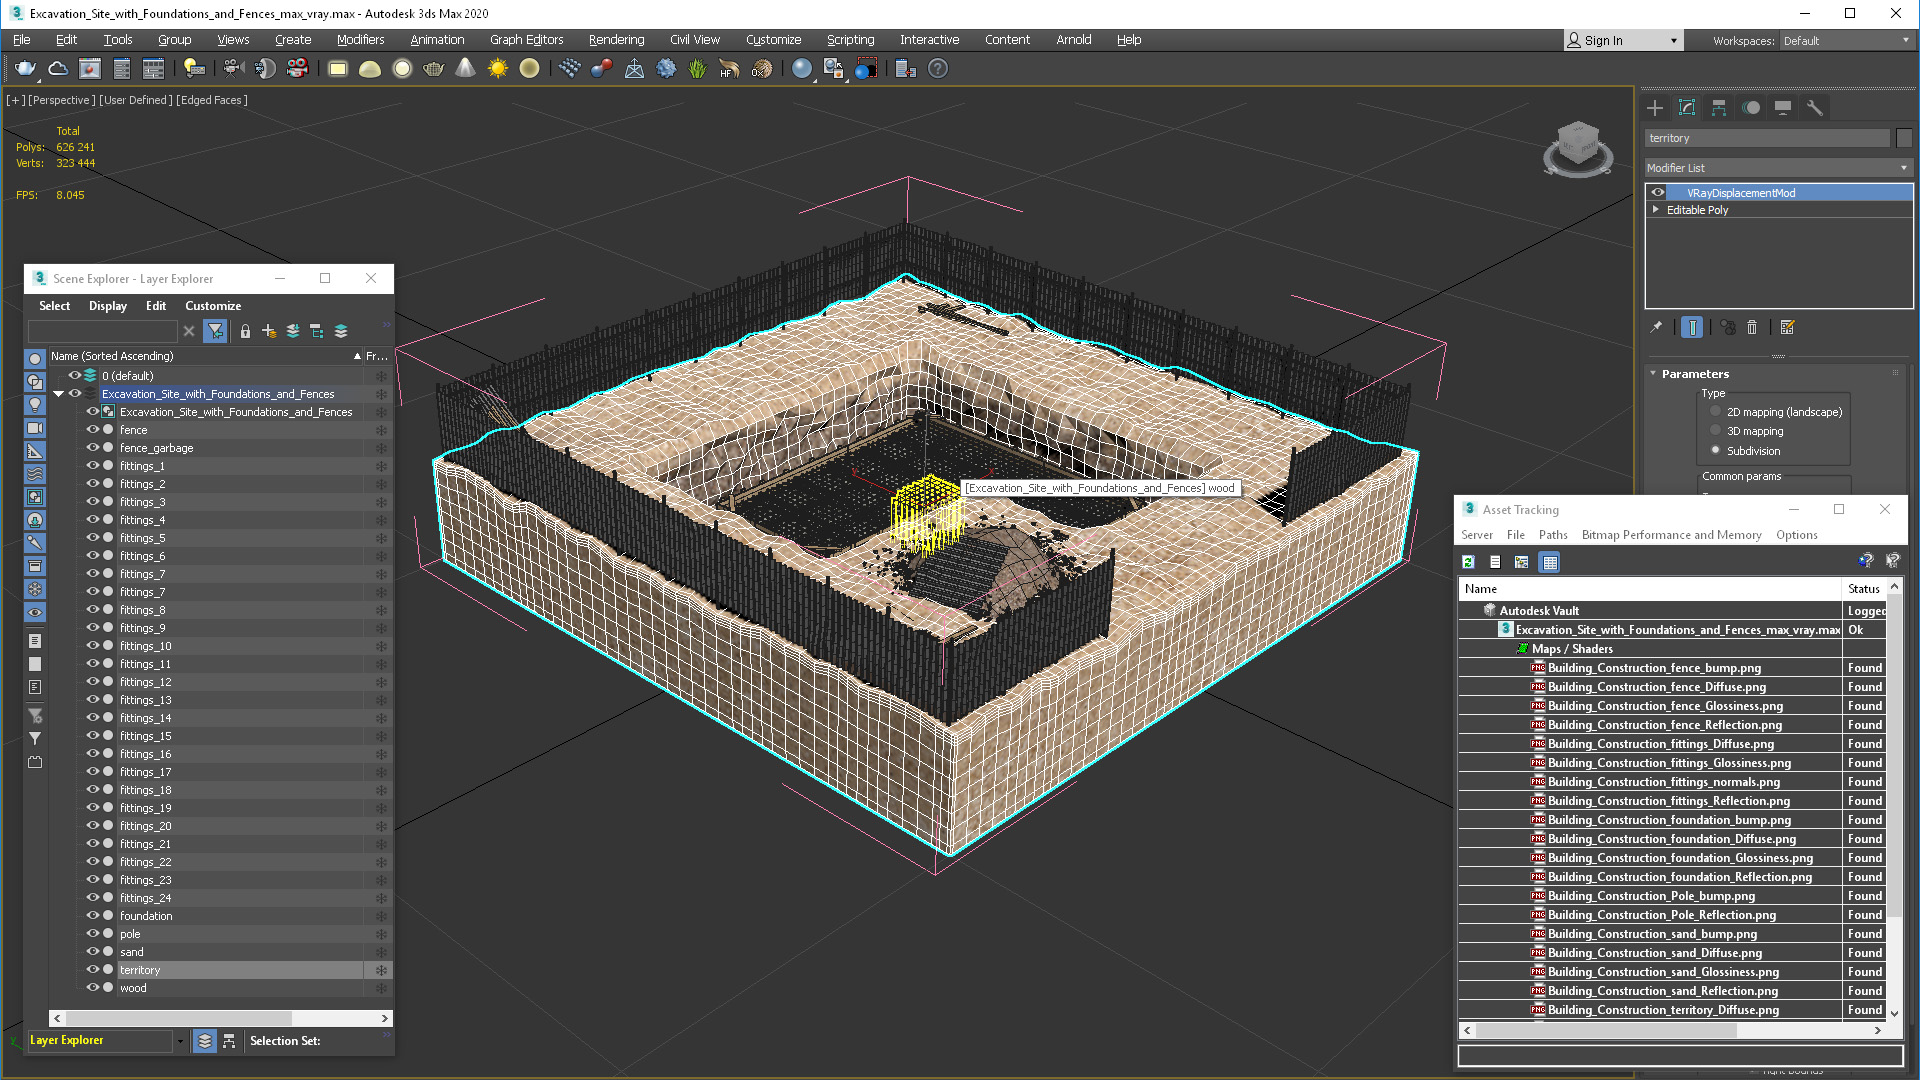Collapse Excavation_Site_with_Foundations_and_Fences layer
The height and width of the screenshot is (1080, 1920).
[59, 394]
